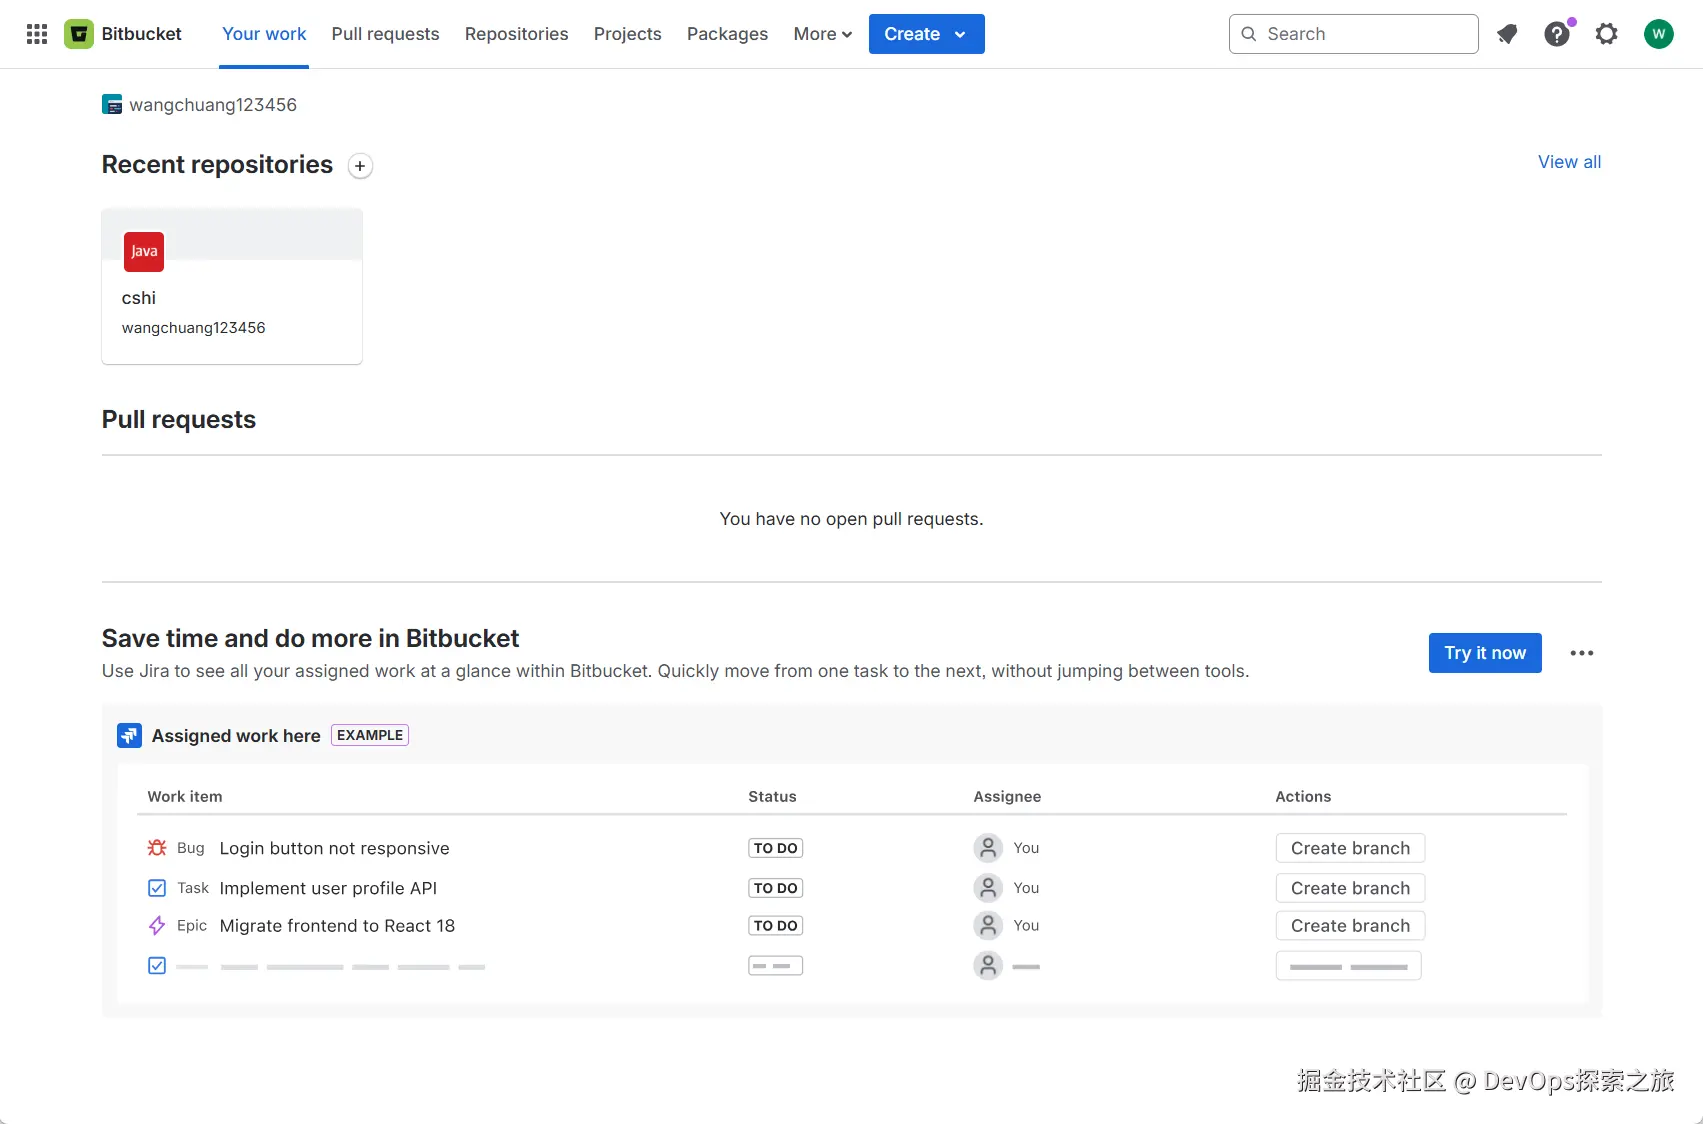Viewport: 1703px width, 1124px height.
Task: Open the help question mark icon
Action: [1557, 34]
